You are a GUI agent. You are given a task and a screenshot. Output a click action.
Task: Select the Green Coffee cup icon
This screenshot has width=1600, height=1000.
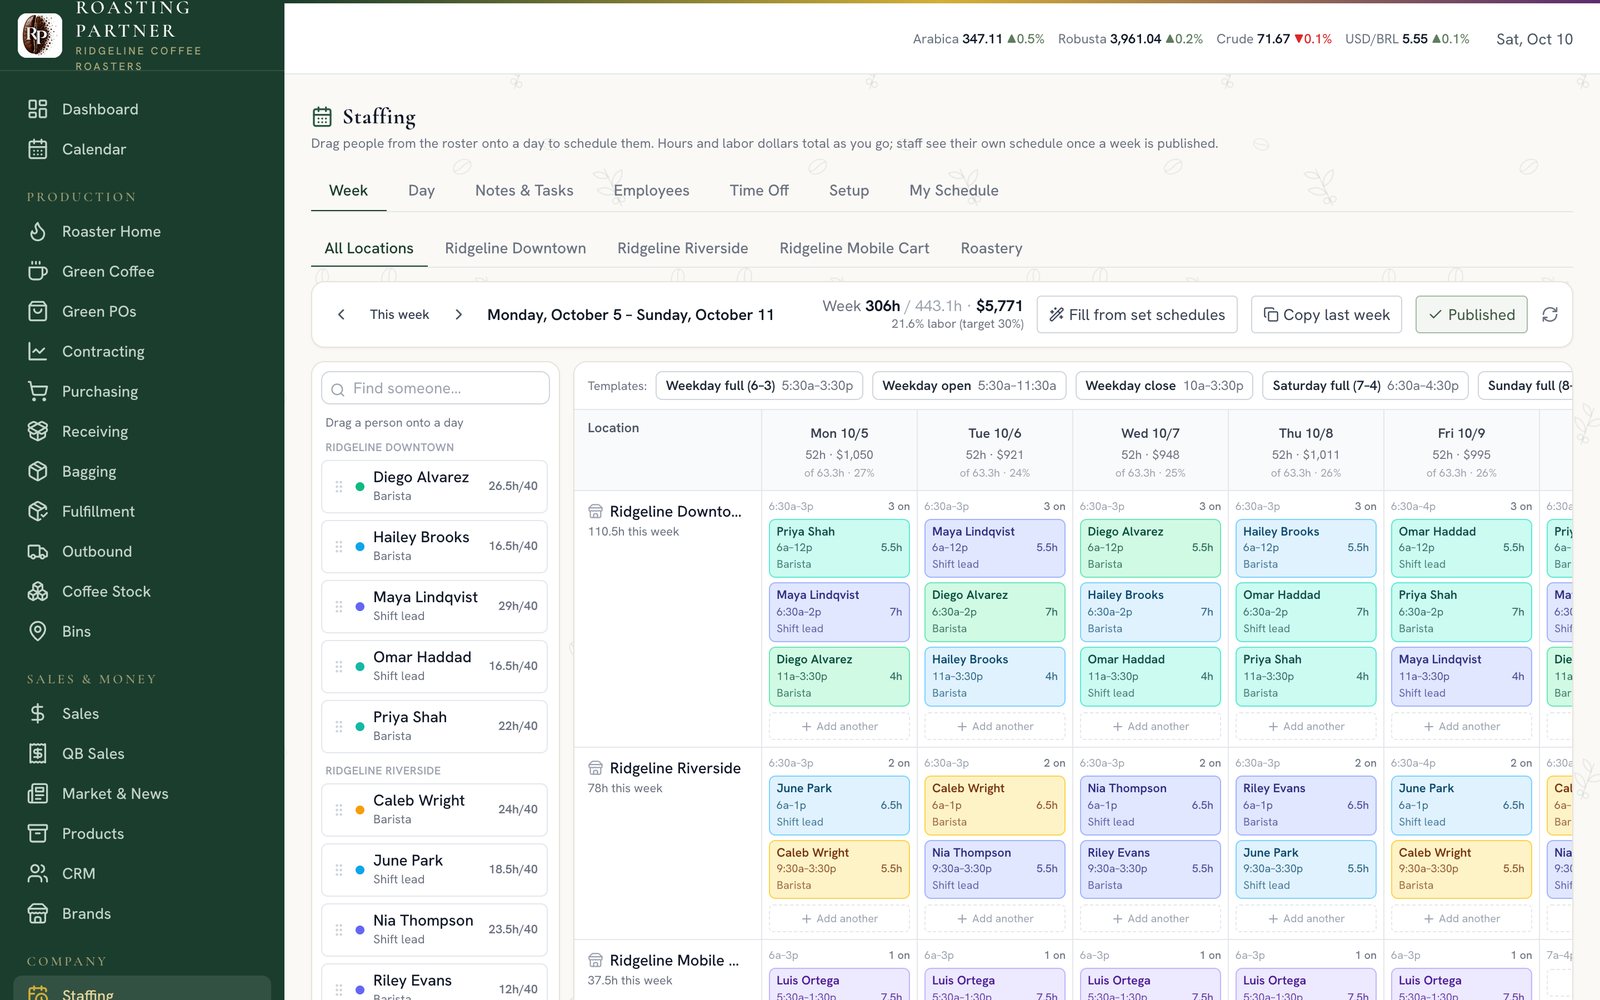[x=38, y=271]
